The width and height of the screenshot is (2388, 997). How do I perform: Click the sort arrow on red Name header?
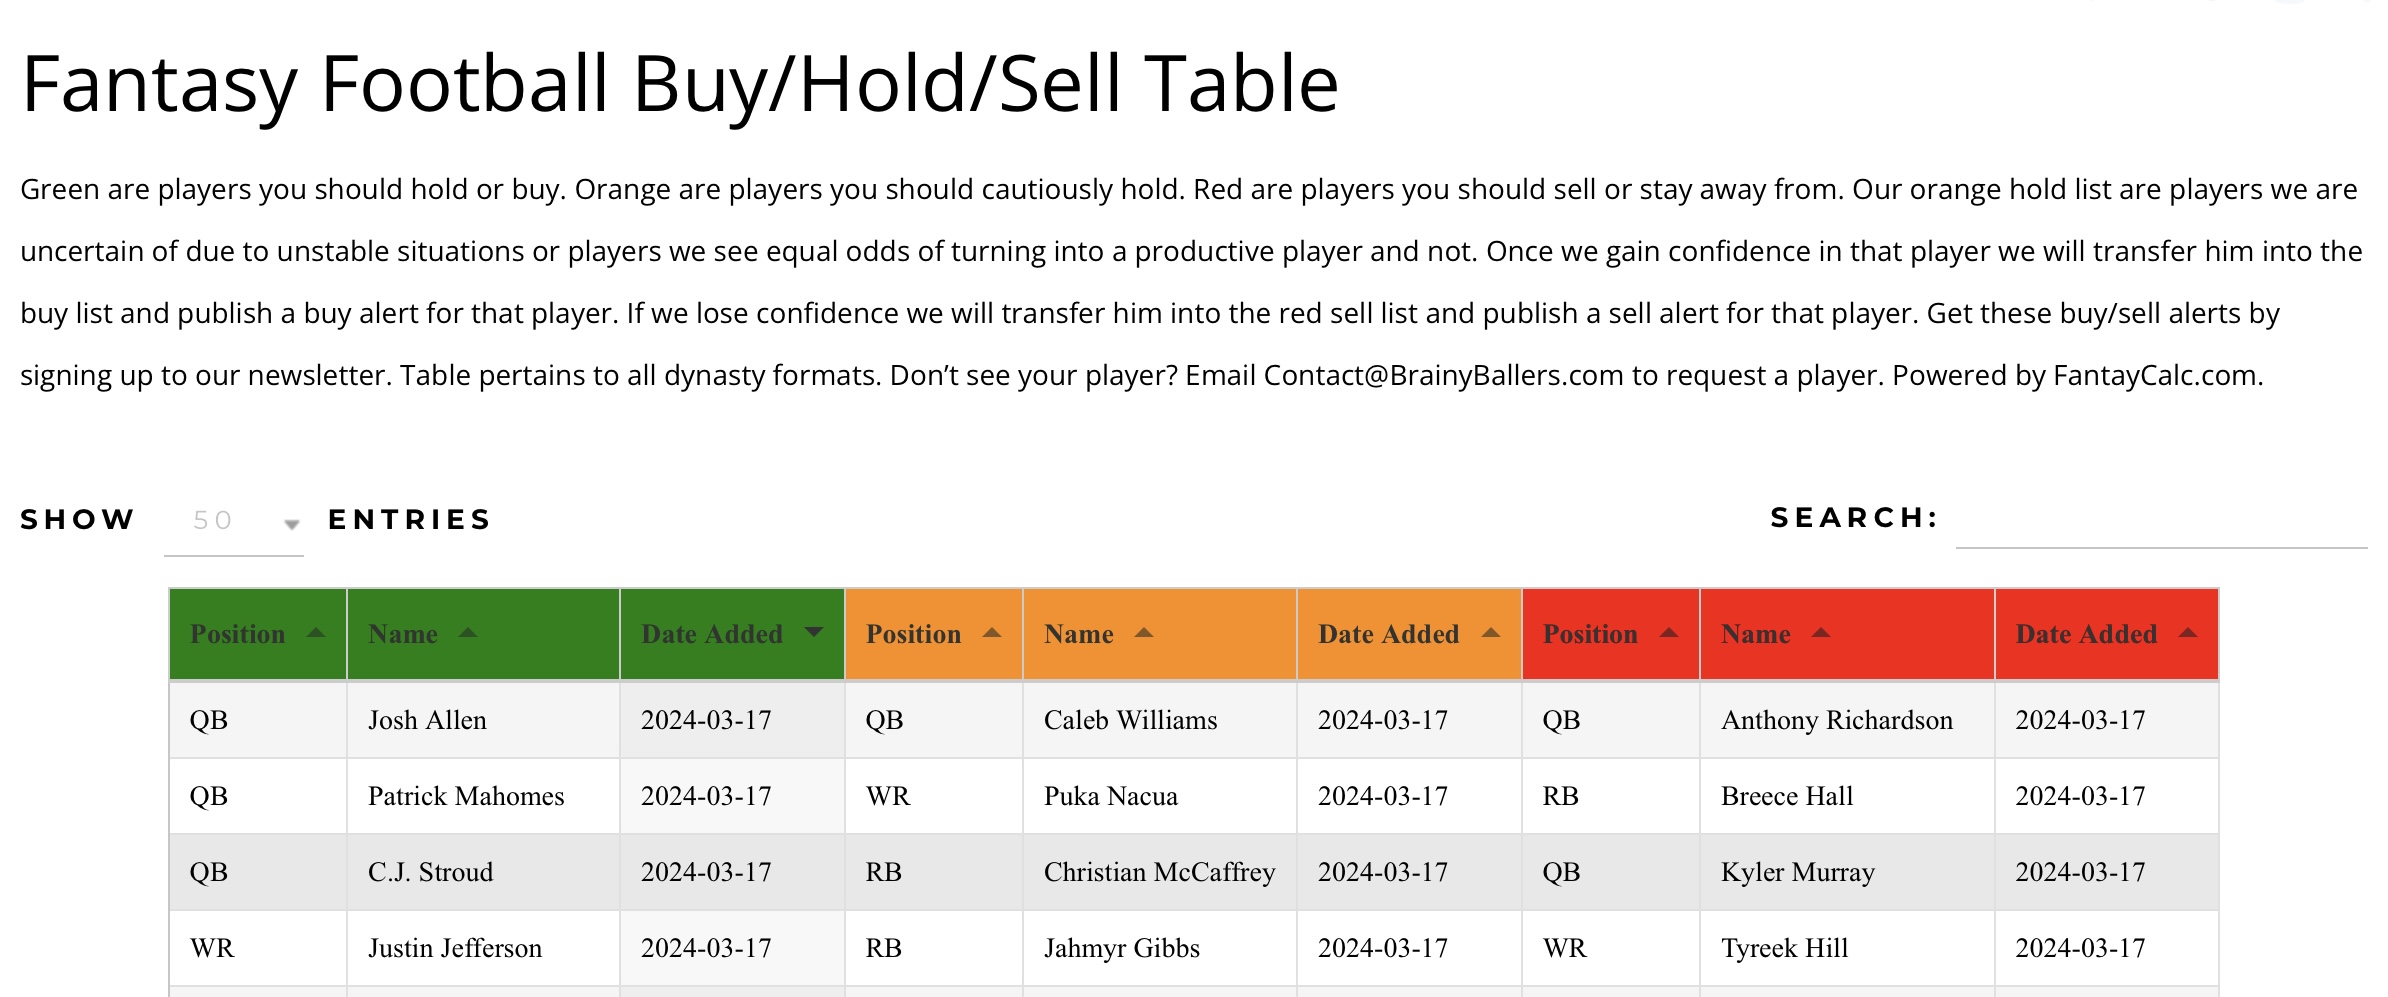click(x=1822, y=631)
